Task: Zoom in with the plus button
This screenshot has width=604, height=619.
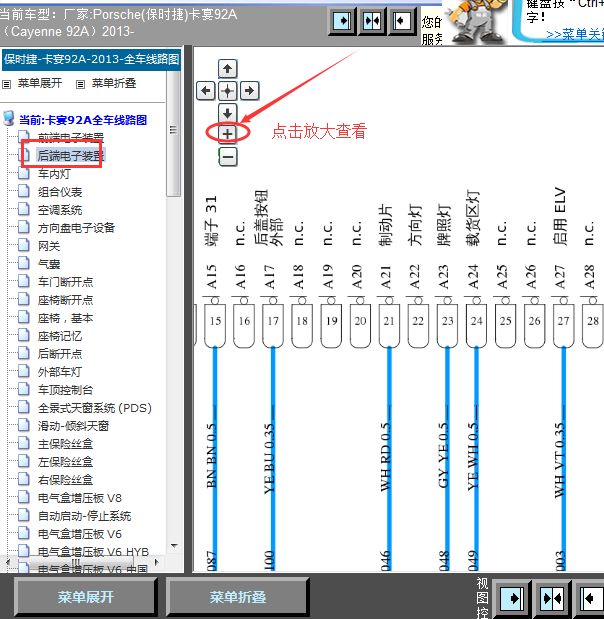Action: click(227, 133)
